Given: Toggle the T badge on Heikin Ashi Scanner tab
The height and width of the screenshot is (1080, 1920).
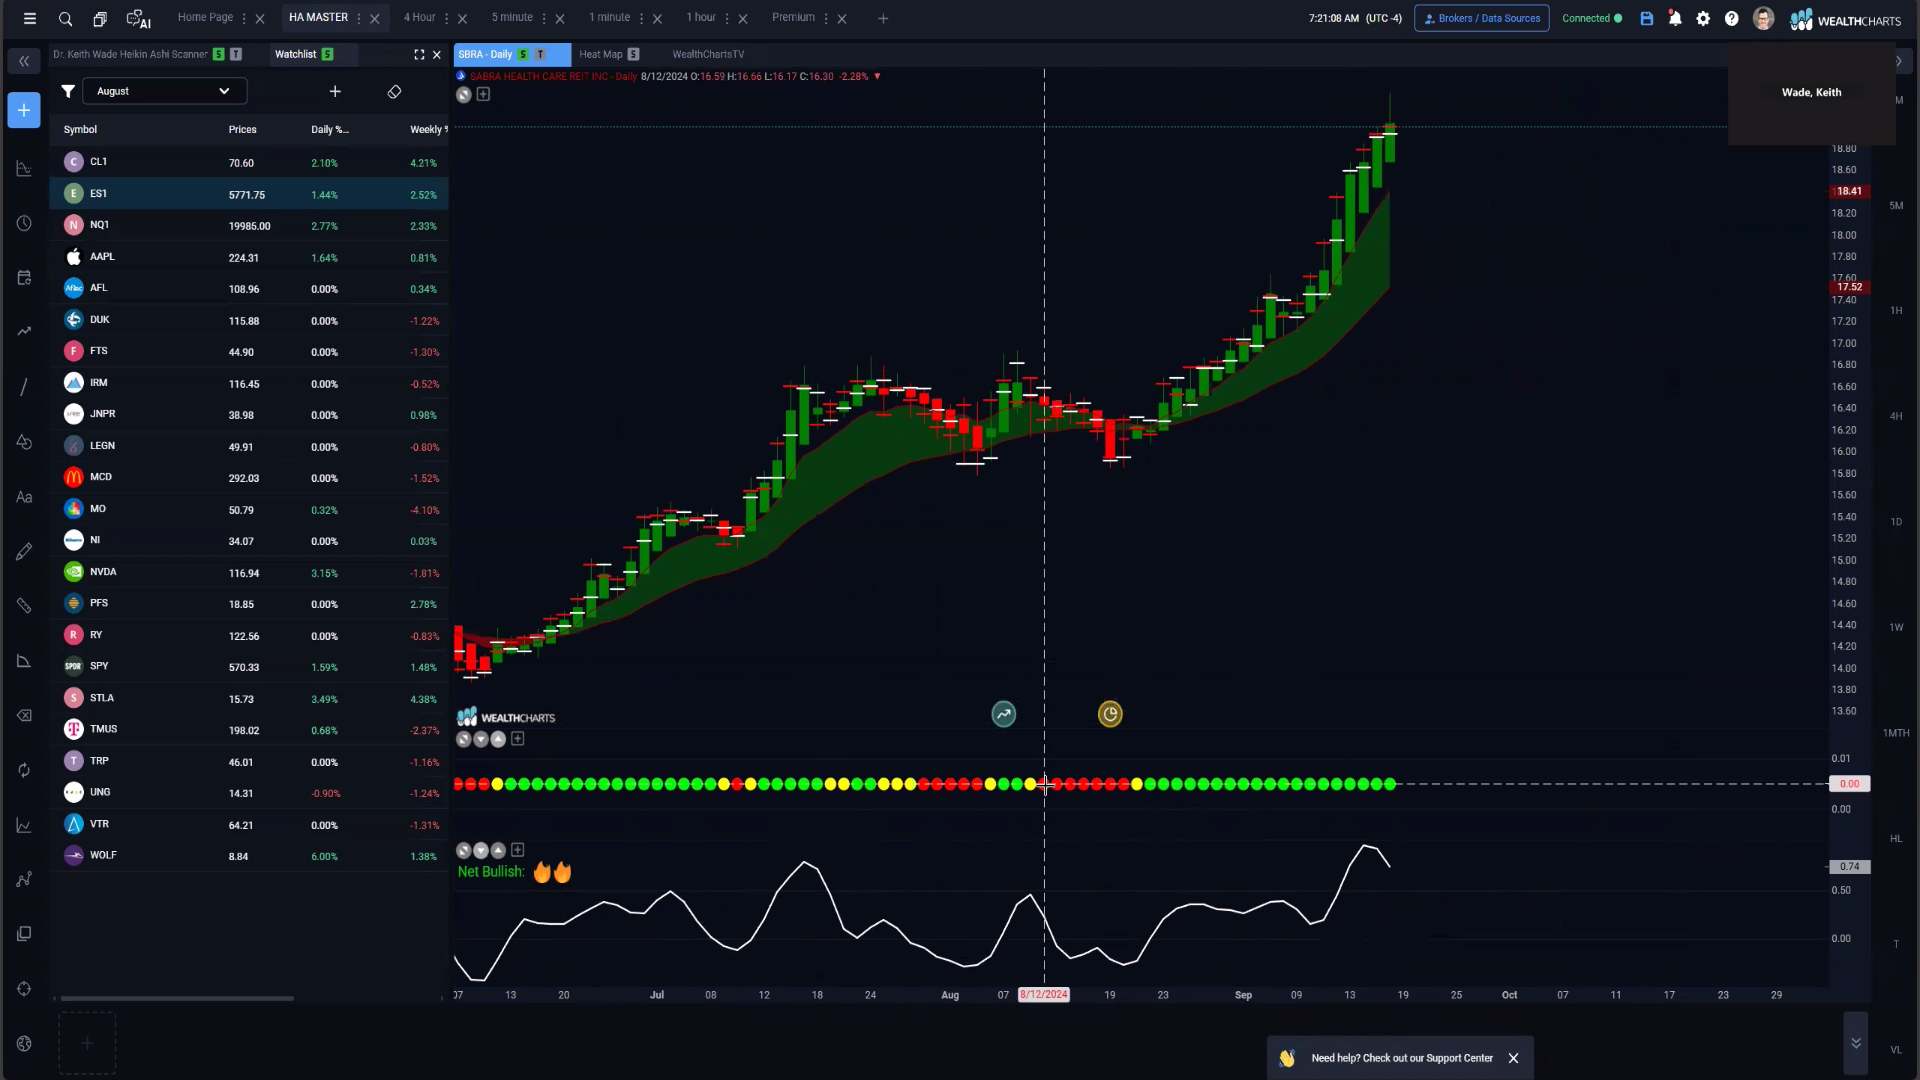Looking at the screenshot, I should pos(236,55).
